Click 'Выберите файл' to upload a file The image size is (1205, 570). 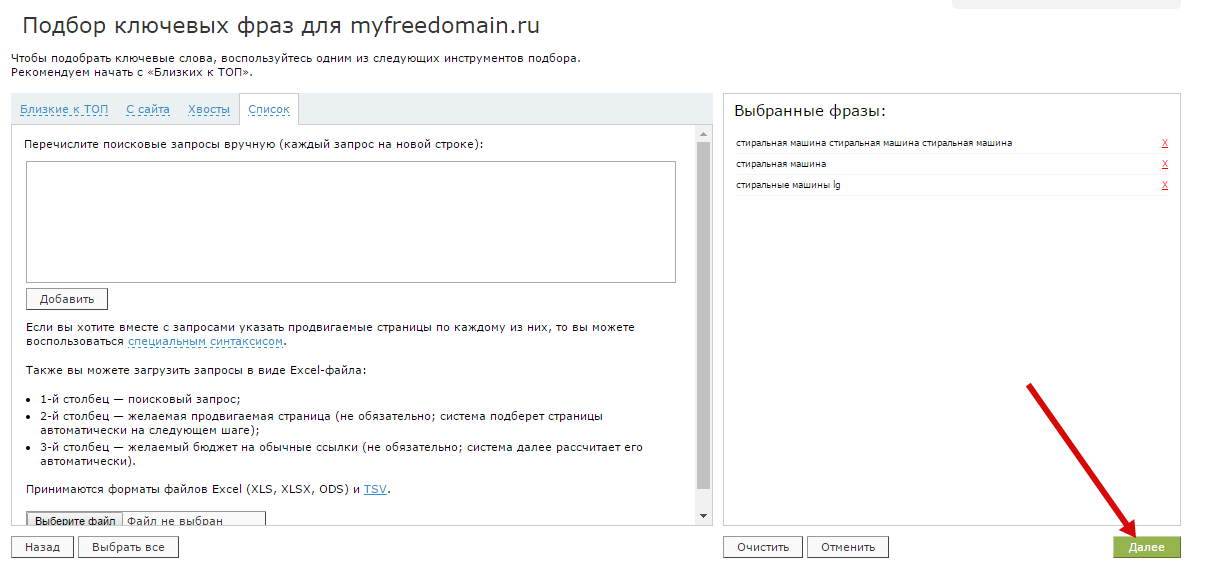point(75,520)
